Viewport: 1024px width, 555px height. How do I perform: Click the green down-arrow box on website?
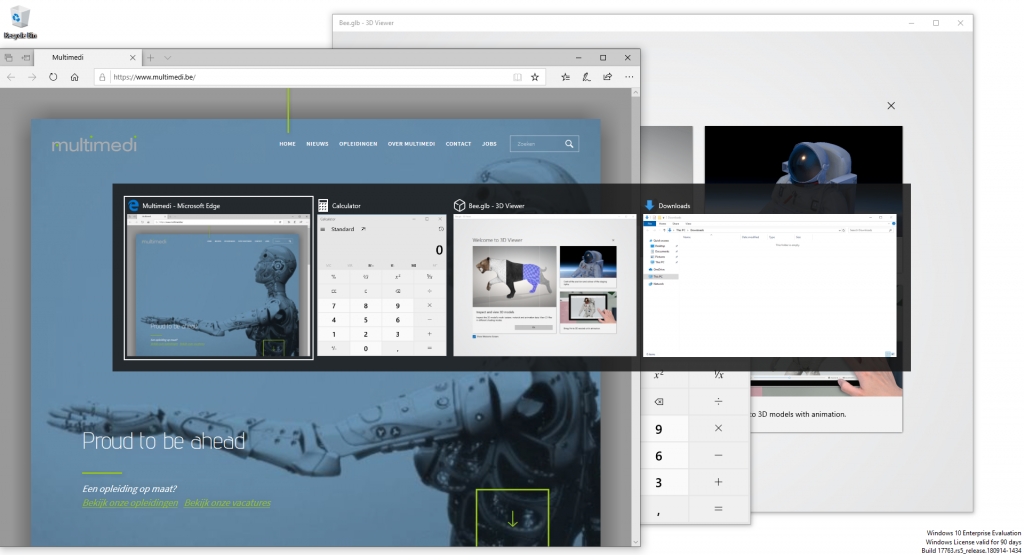512,517
